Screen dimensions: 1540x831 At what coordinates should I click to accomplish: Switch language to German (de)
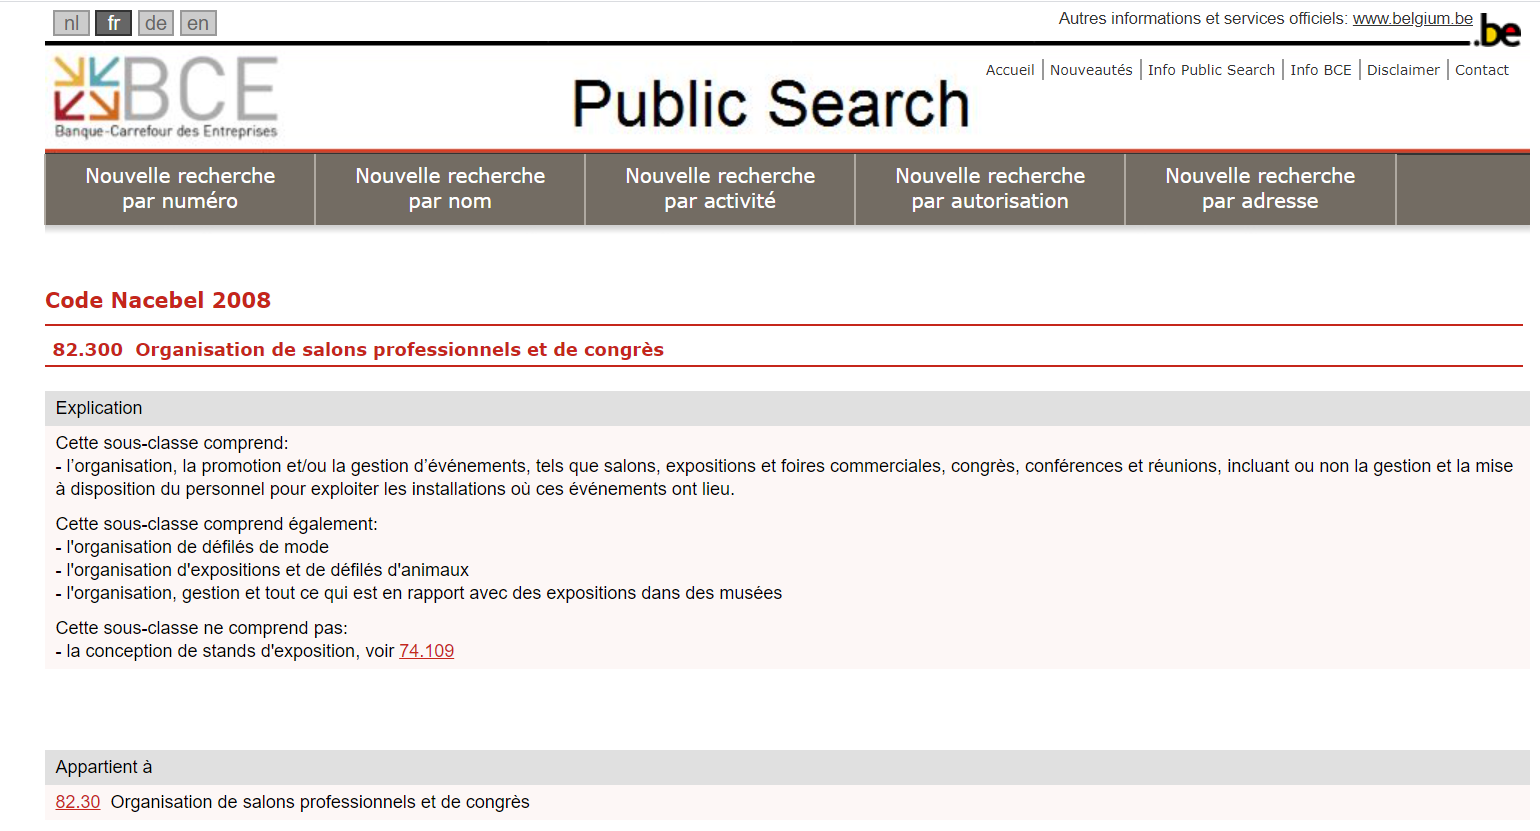coord(155,23)
